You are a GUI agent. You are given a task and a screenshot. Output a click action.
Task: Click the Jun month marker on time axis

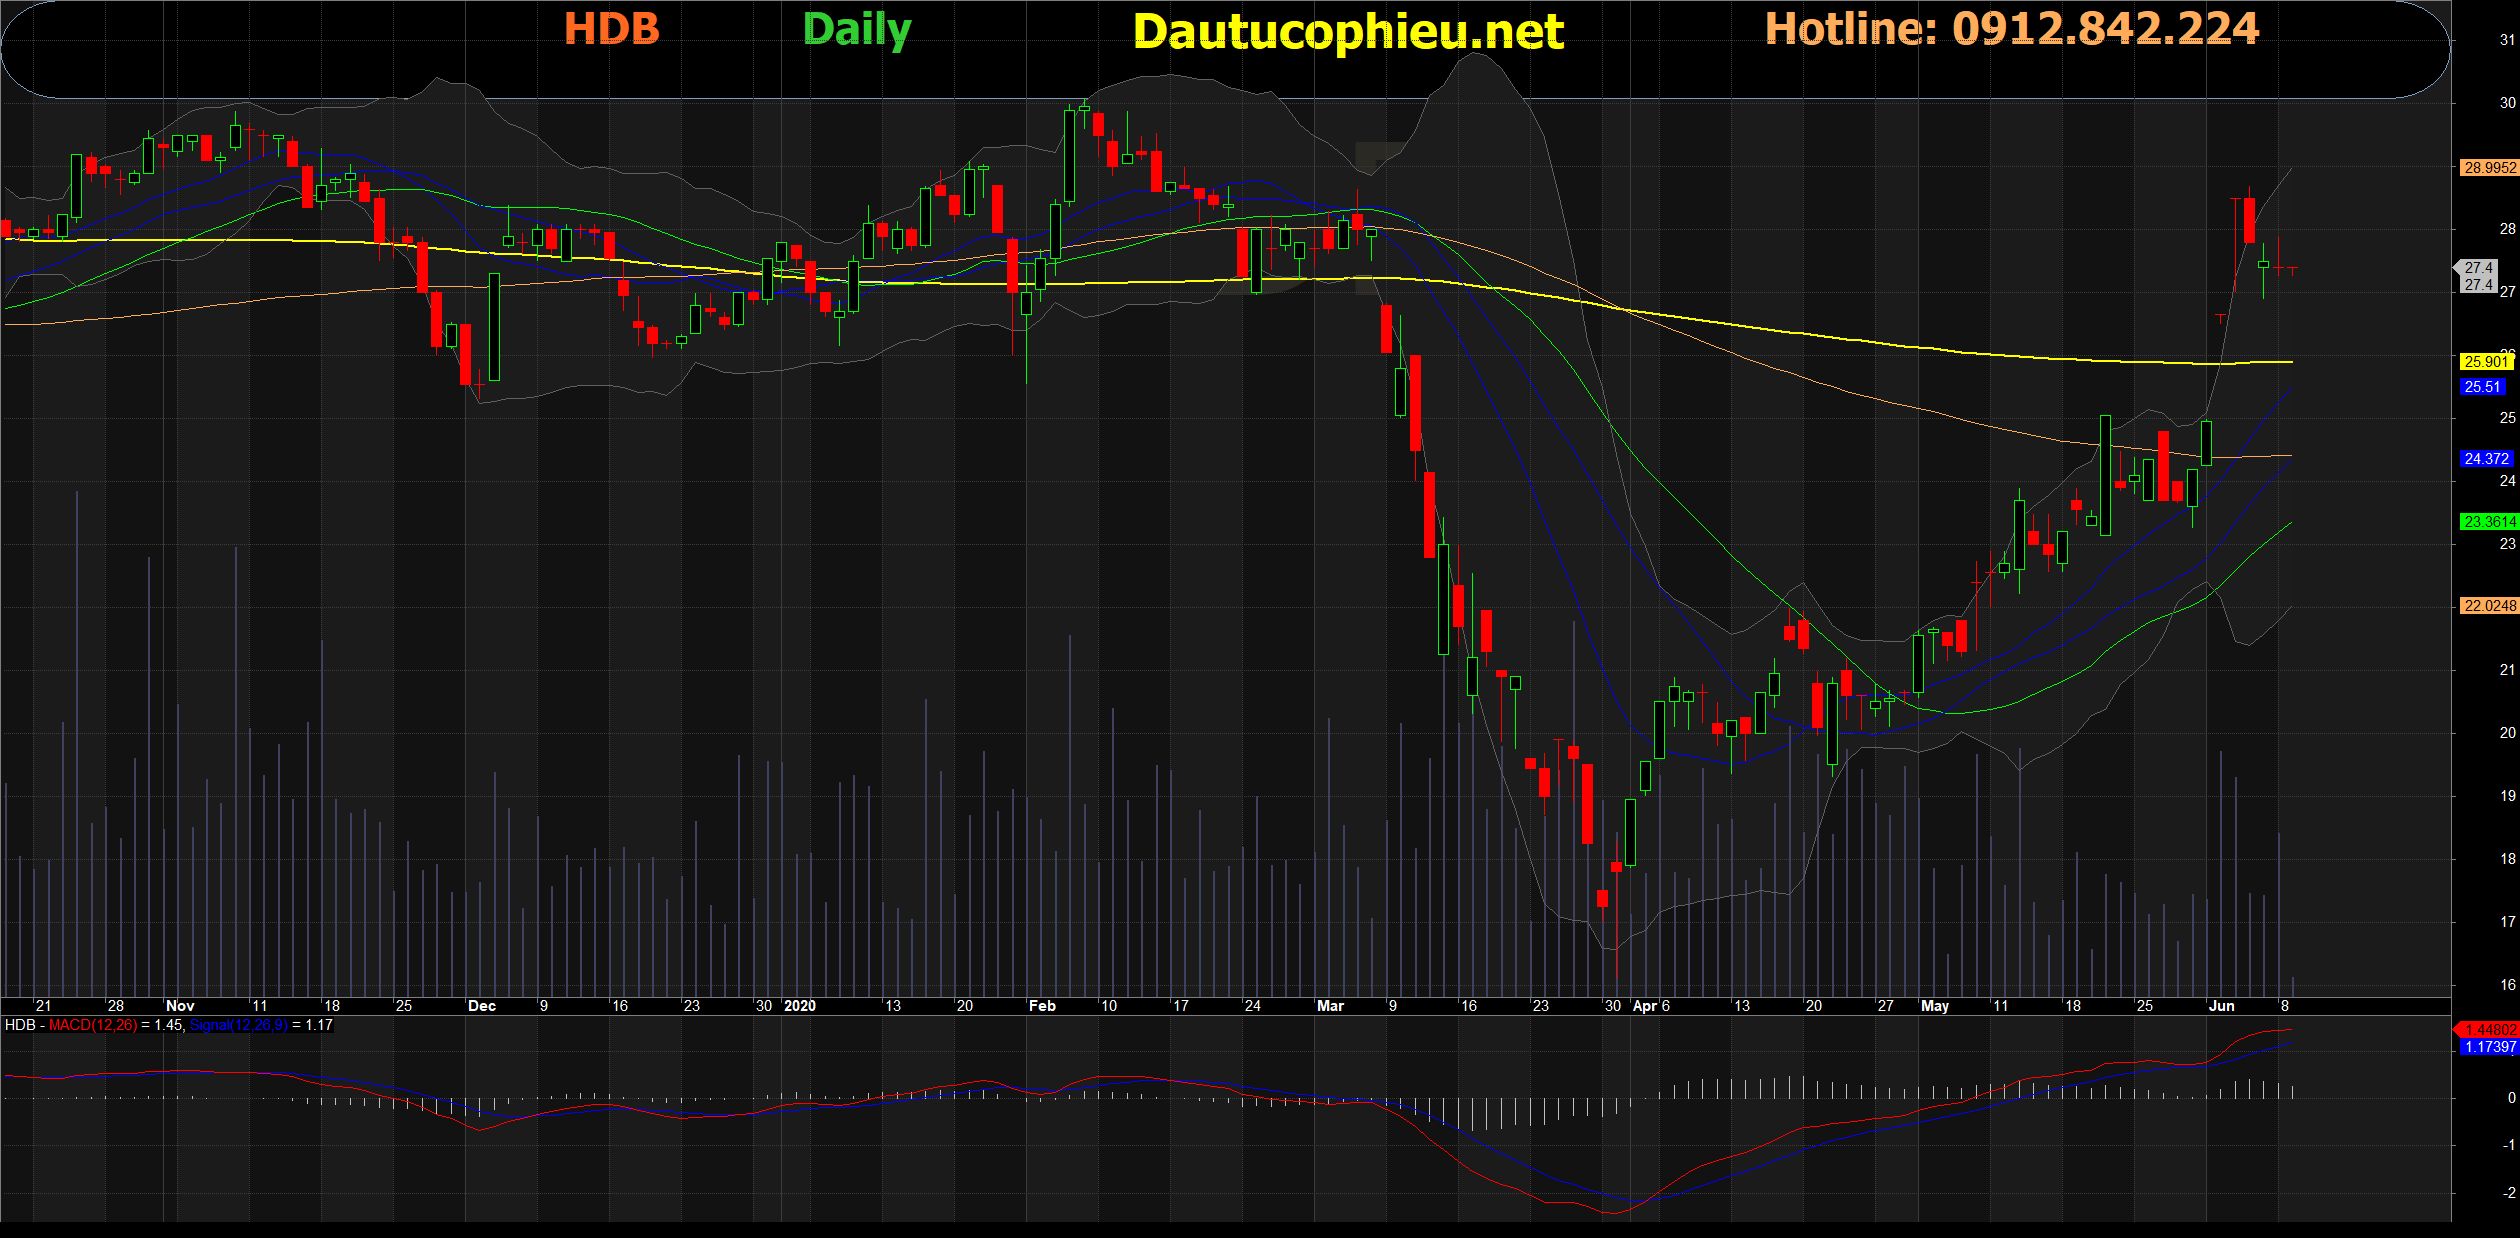2221,1006
